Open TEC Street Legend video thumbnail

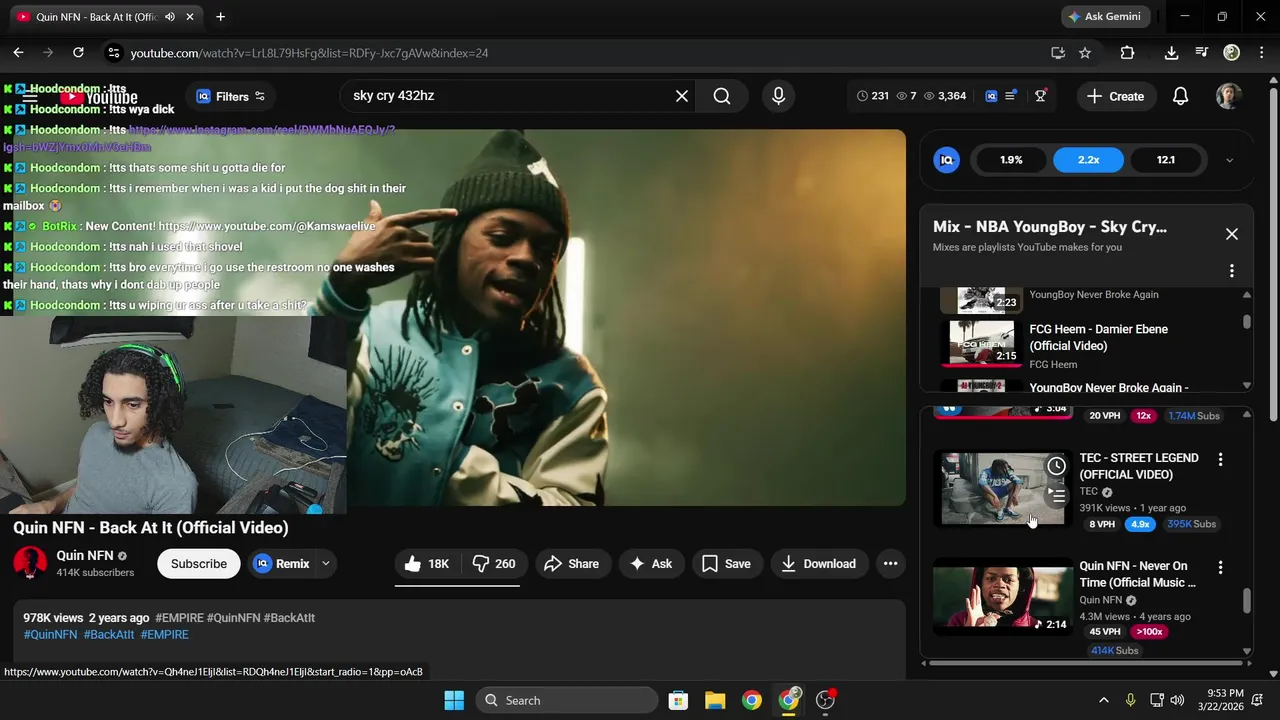tap(1003, 489)
